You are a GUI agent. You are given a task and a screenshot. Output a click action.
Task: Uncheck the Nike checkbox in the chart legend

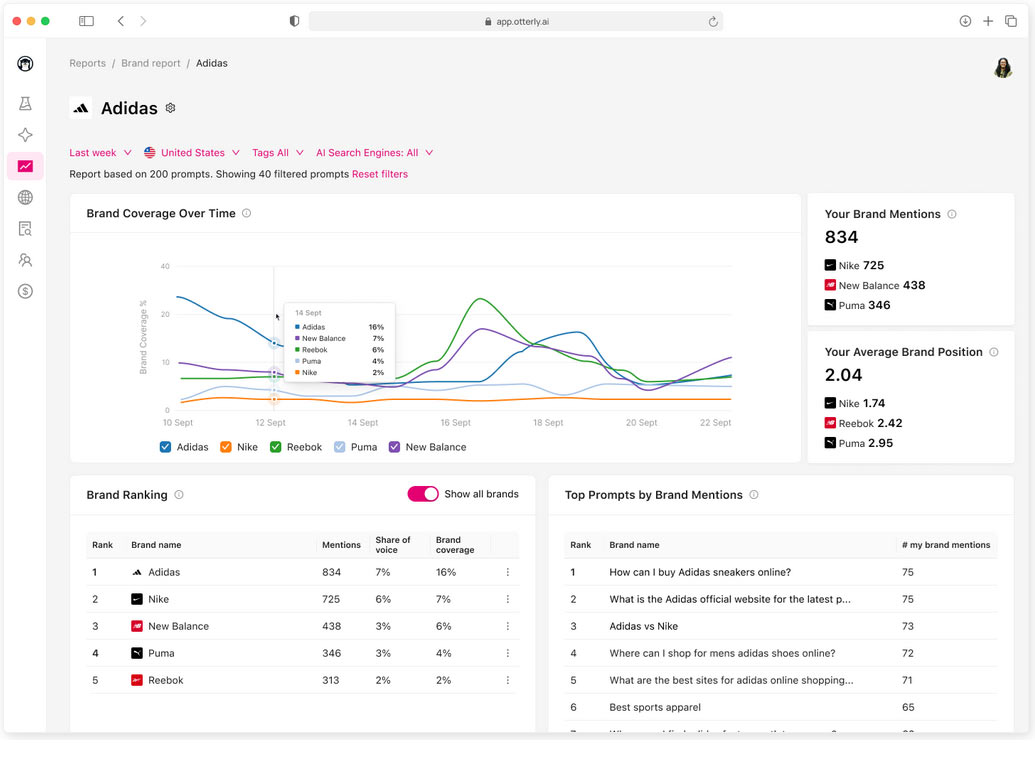click(x=226, y=447)
